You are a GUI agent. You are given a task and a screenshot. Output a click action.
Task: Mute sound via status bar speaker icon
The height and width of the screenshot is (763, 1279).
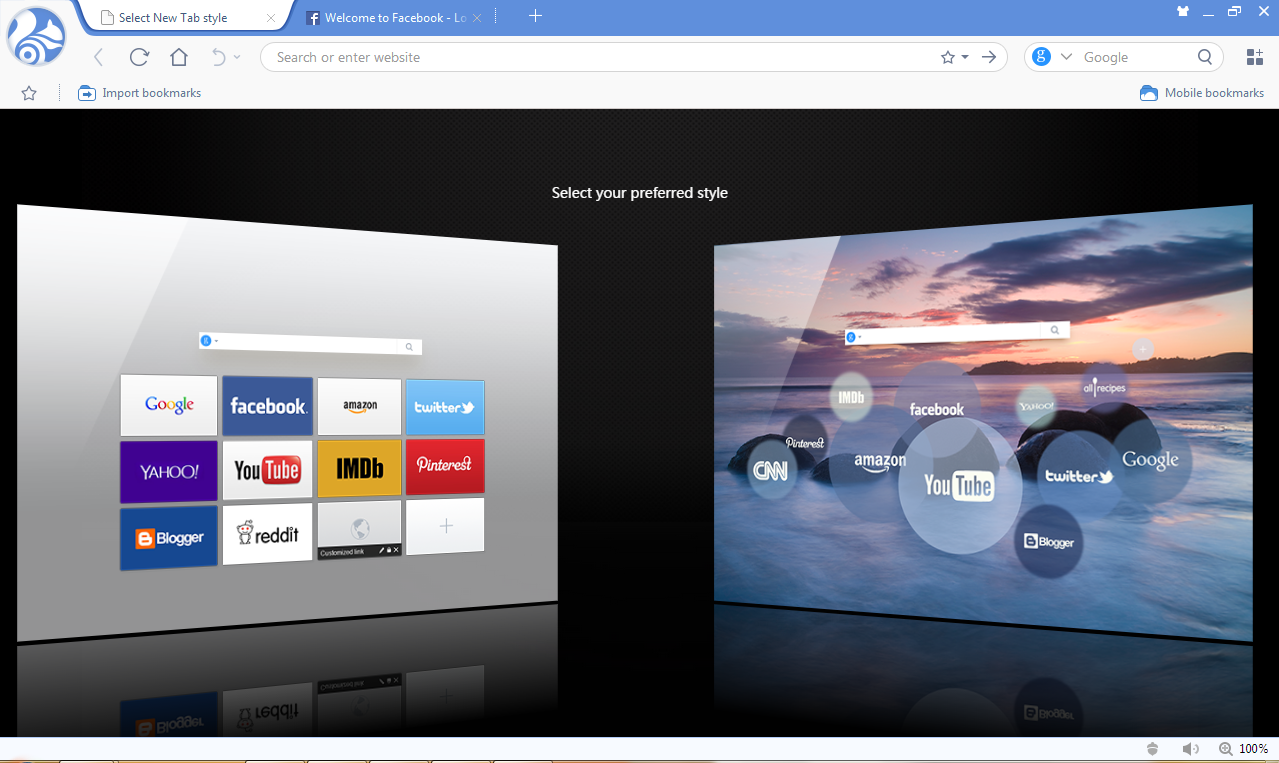(1190, 749)
